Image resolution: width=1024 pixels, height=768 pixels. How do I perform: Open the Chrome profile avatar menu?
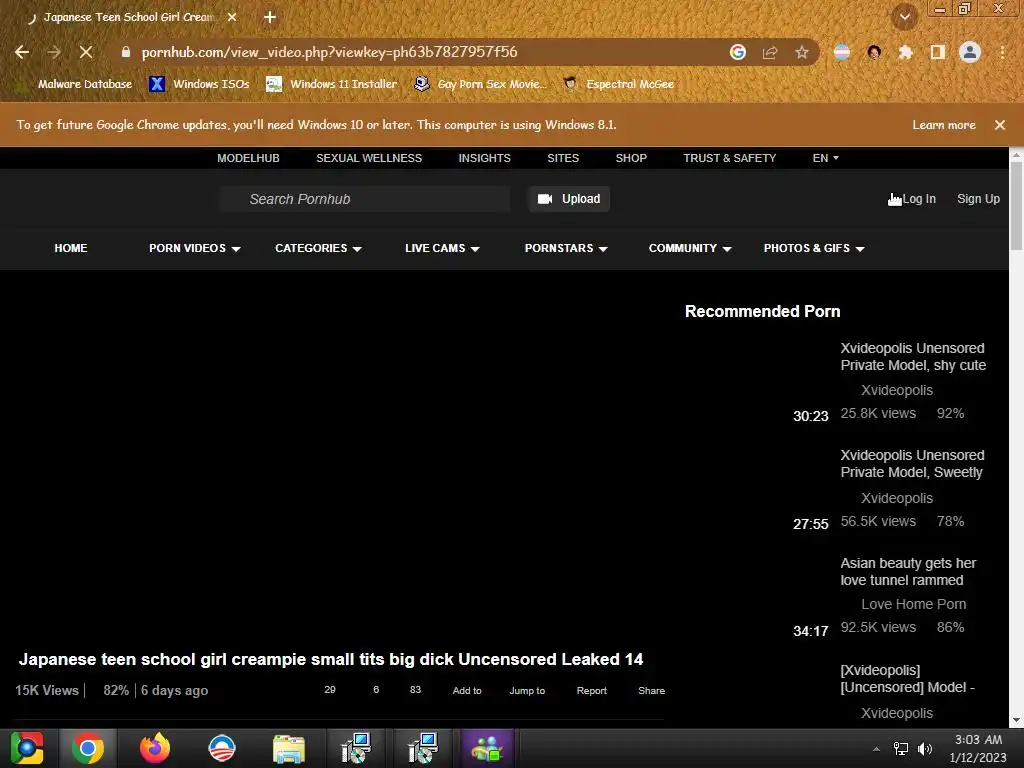pyautogui.click(x=970, y=52)
